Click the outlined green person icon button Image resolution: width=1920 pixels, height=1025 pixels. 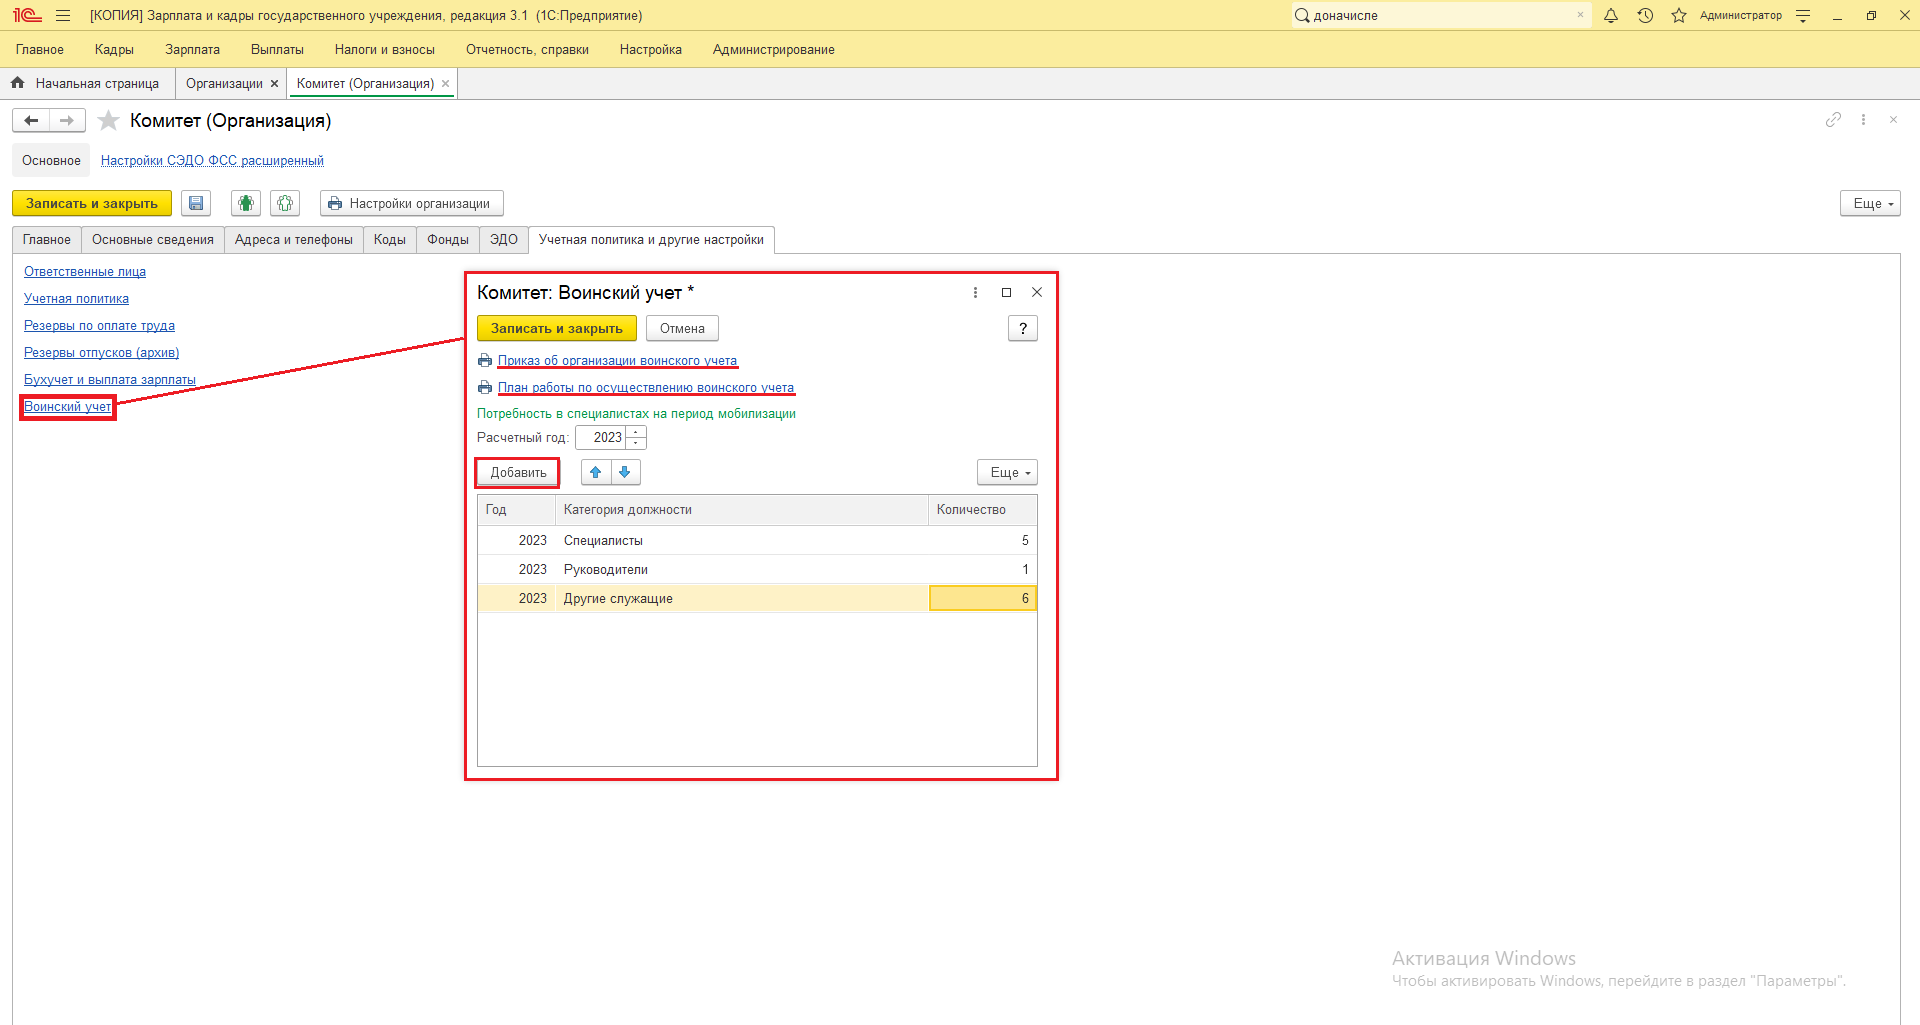coord(285,204)
